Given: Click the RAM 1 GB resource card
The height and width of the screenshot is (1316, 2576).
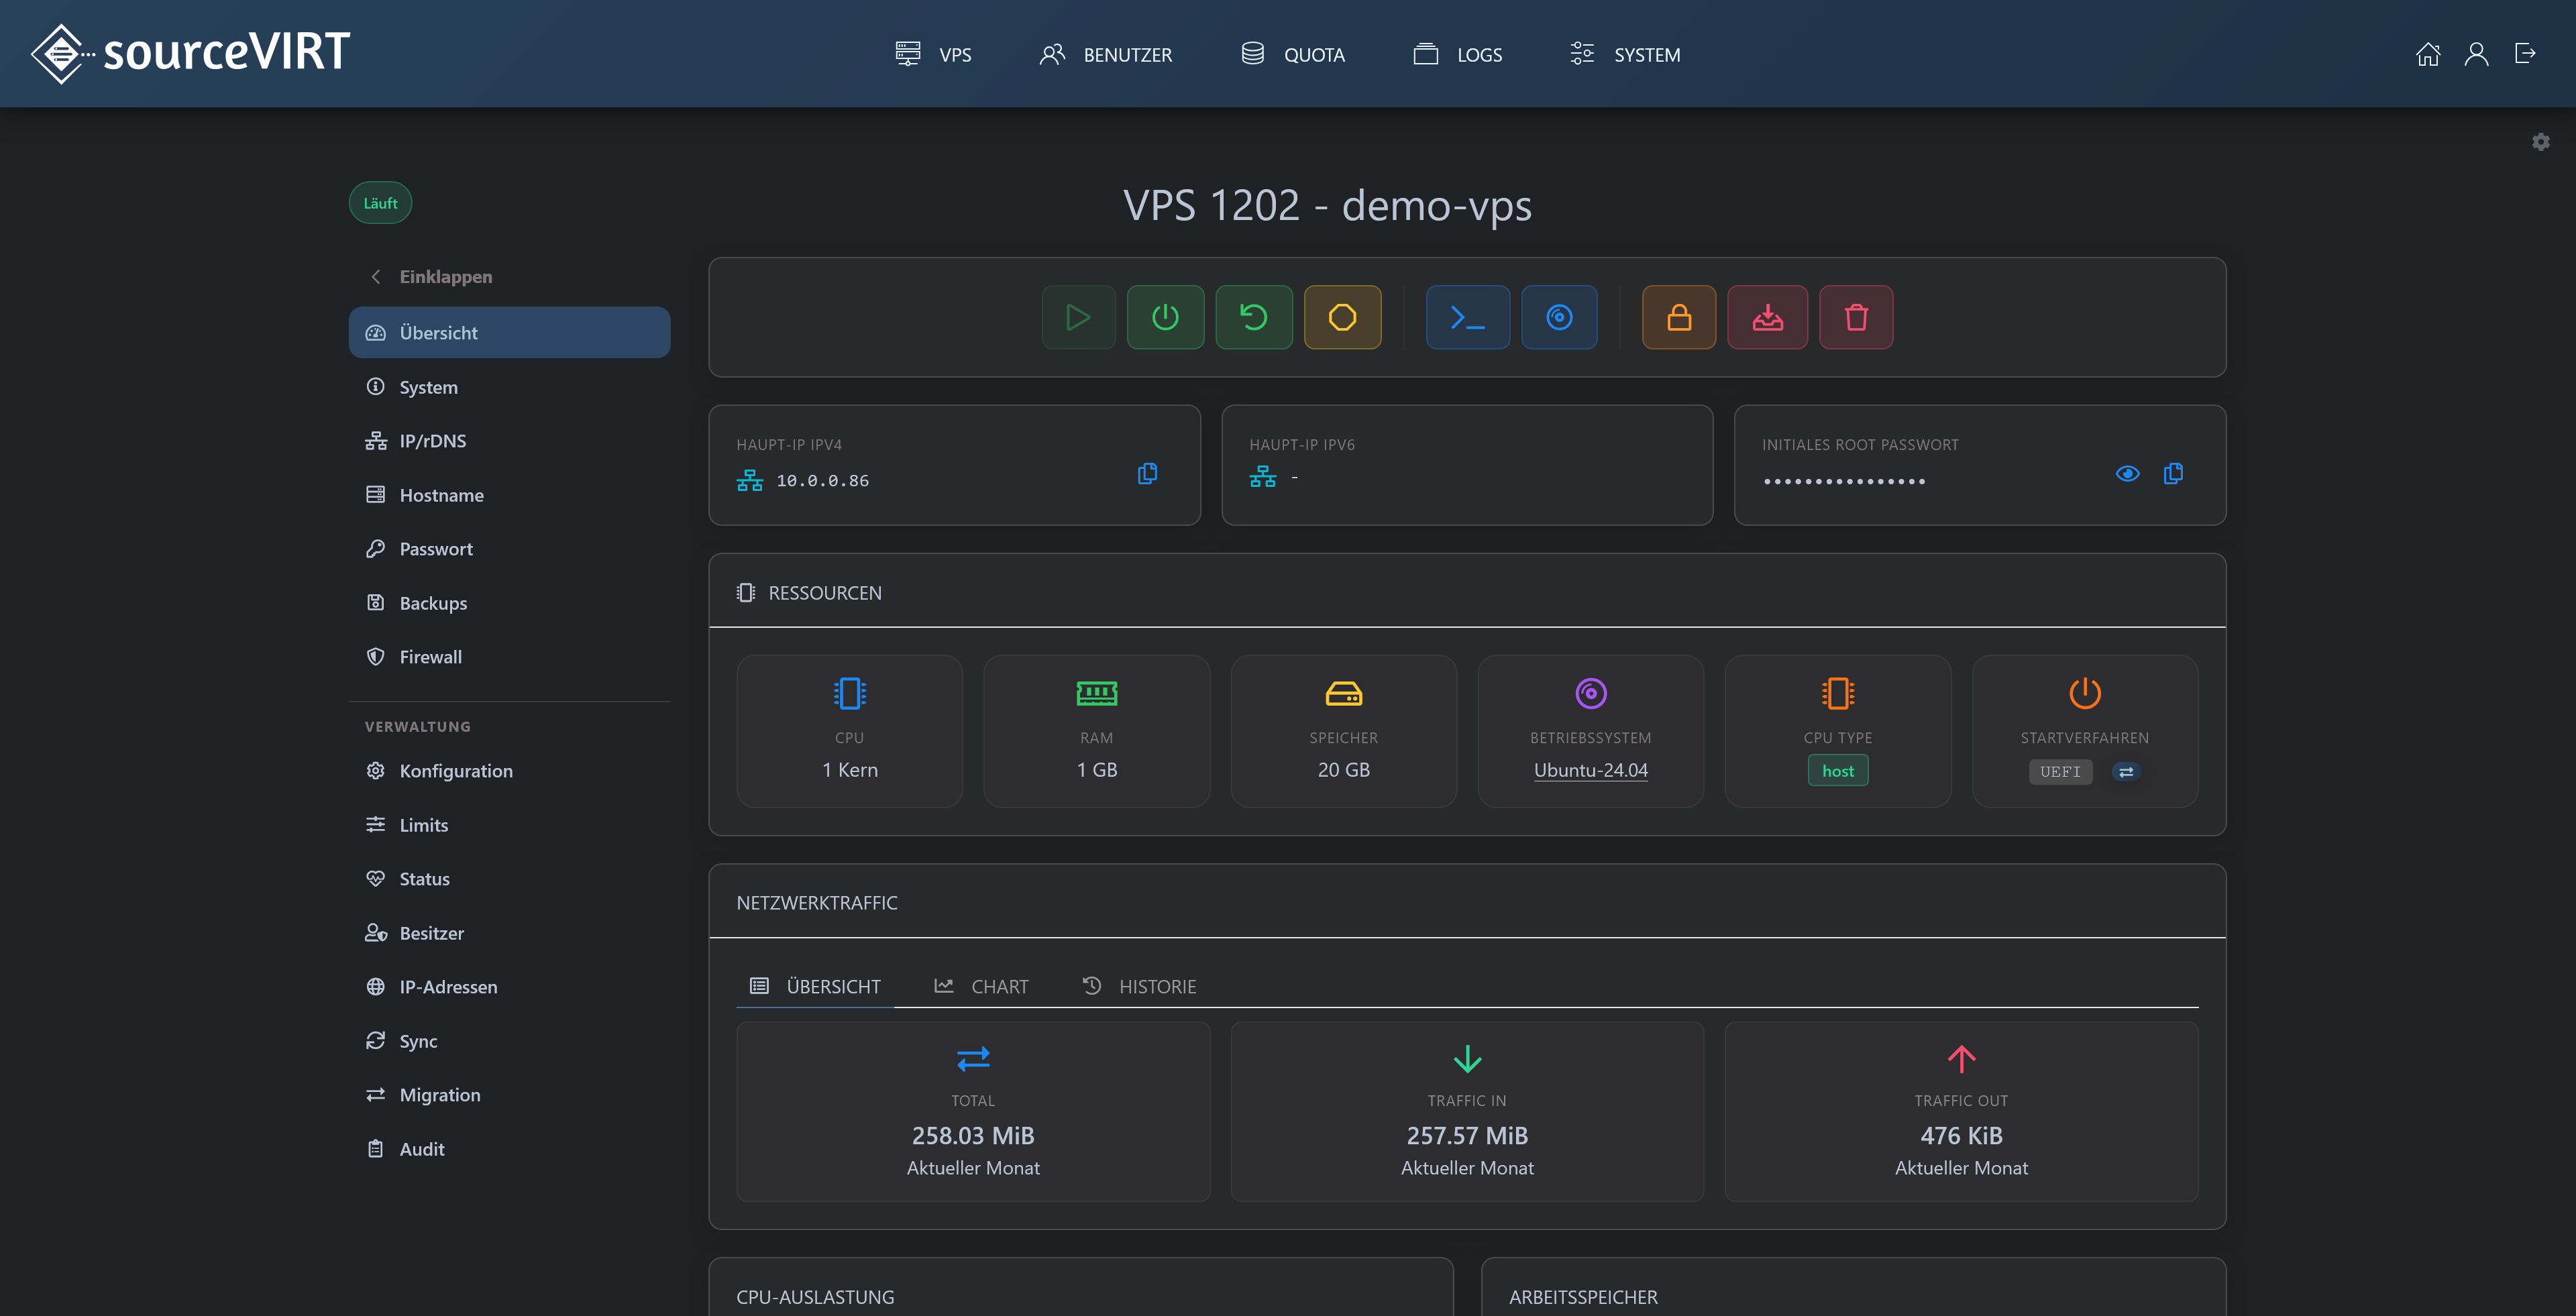Looking at the screenshot, I should pos(1096,731).
